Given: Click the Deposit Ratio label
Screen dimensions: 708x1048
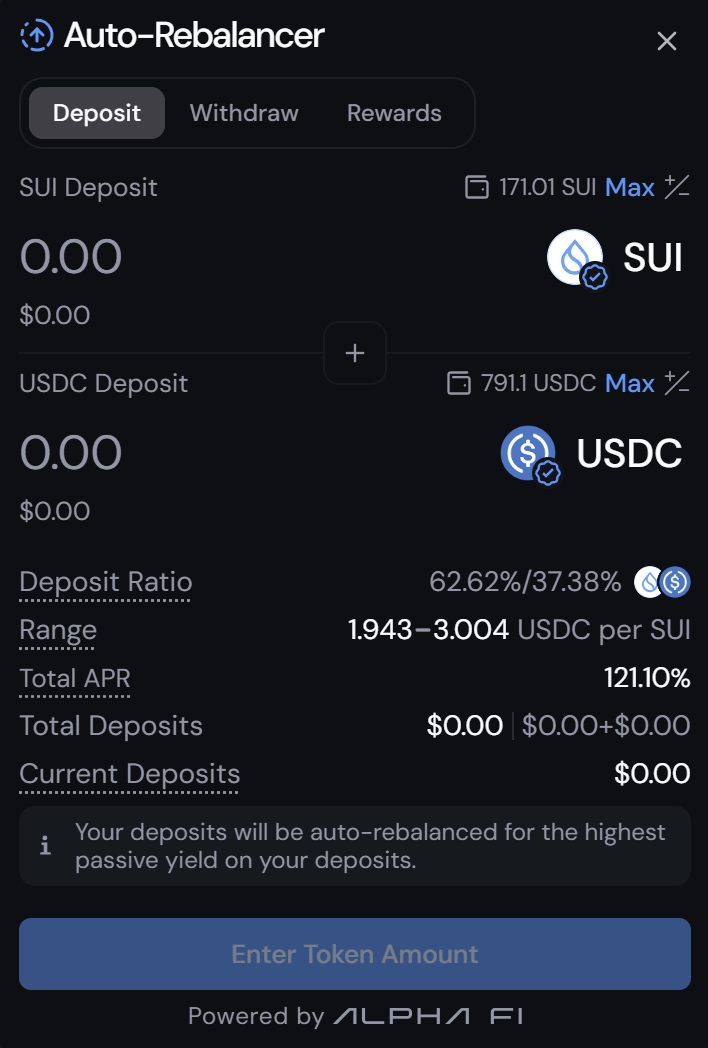Looking at the screenshot, I should point(106,582).
